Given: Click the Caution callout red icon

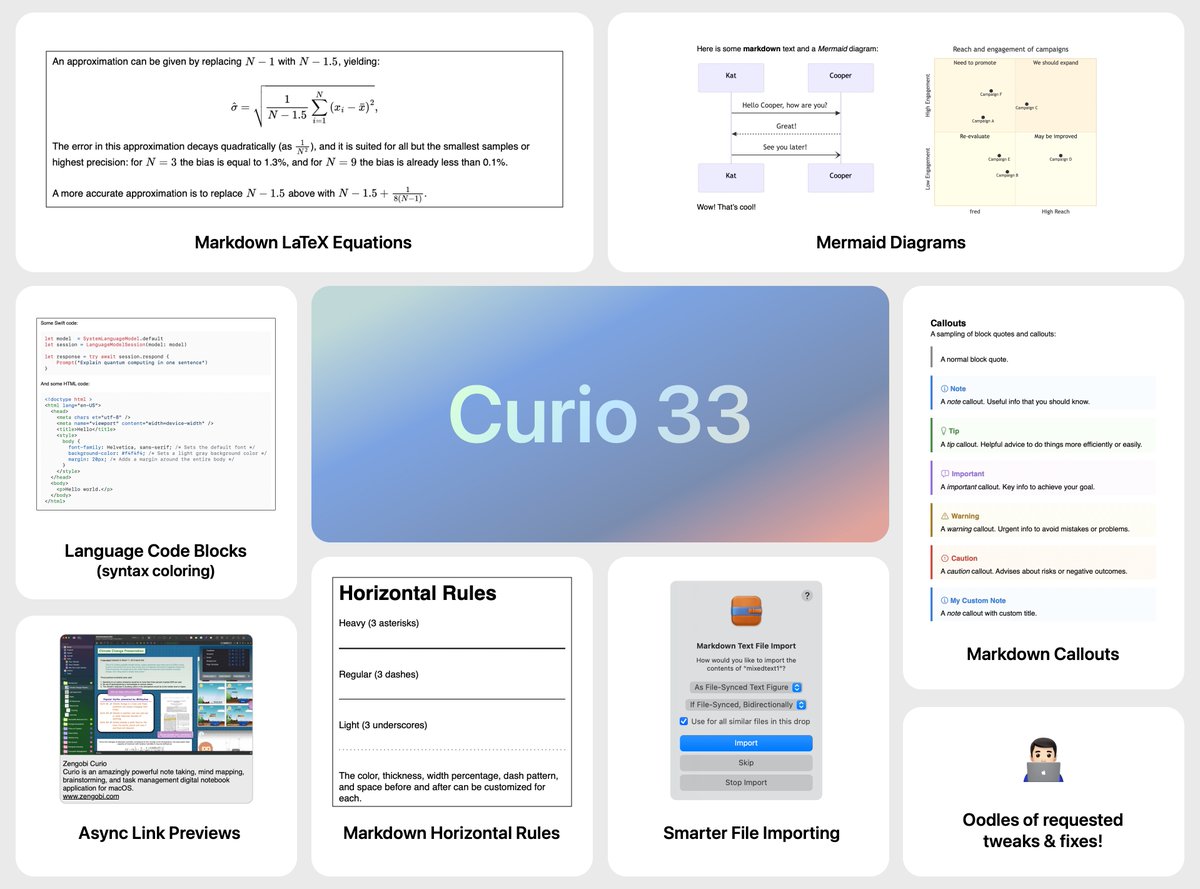Looking at the screenshot, I should [x=944, y=558].
